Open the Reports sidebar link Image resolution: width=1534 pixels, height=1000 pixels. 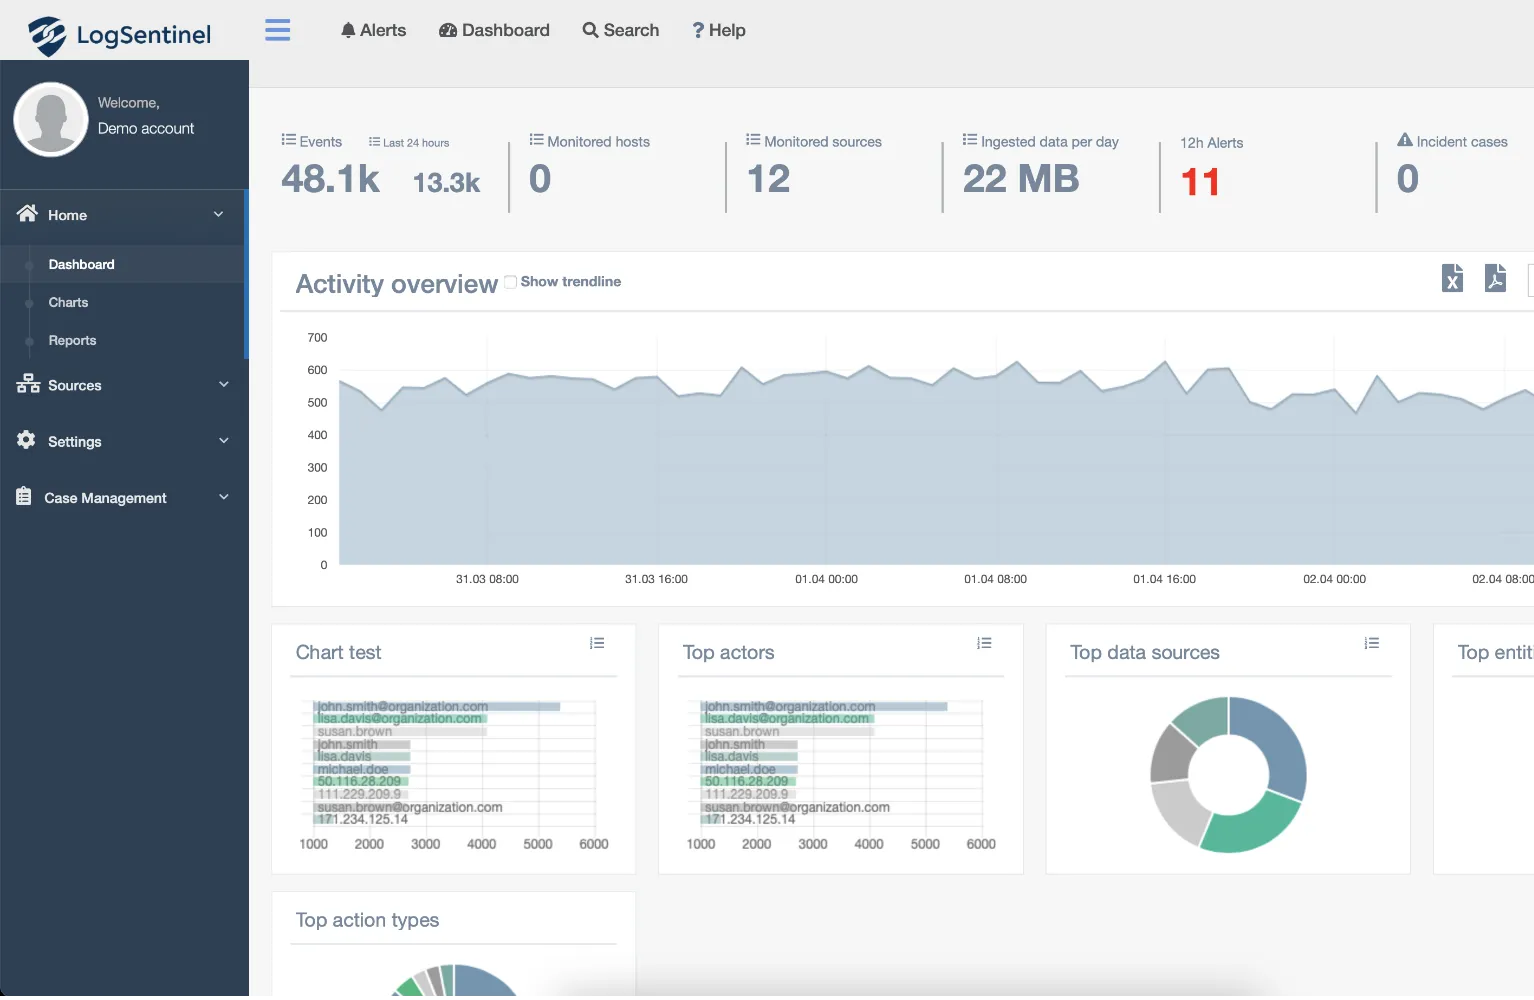click(x=72, y=340)
